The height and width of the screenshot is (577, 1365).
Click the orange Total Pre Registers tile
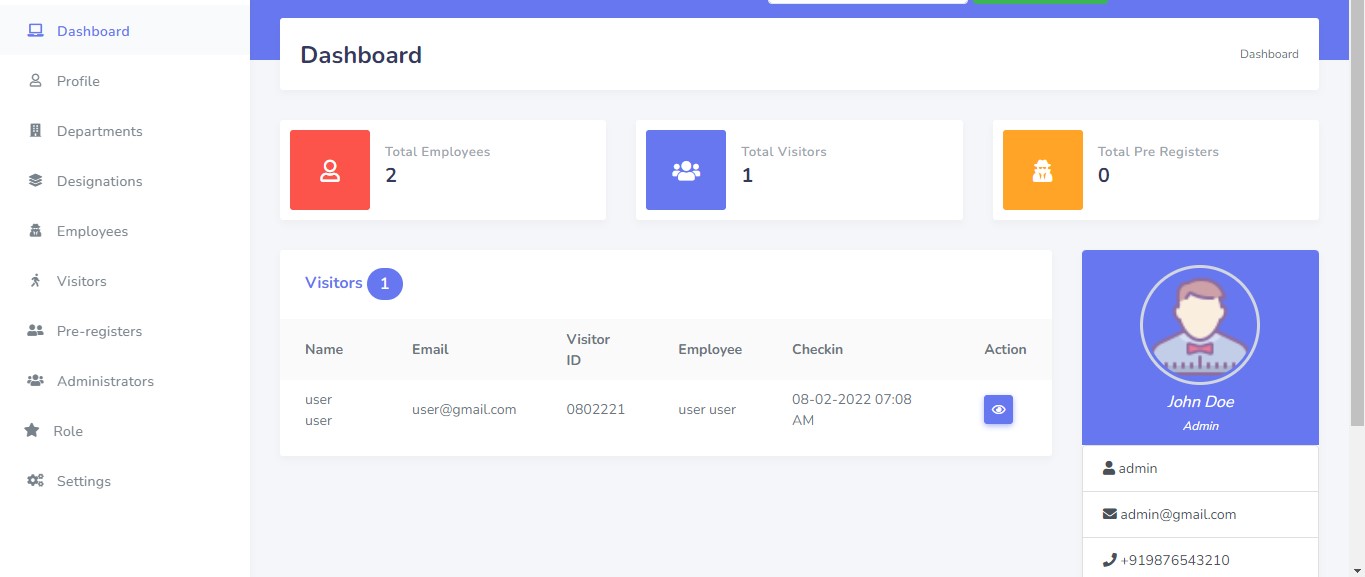click(x=1042, y=170)
